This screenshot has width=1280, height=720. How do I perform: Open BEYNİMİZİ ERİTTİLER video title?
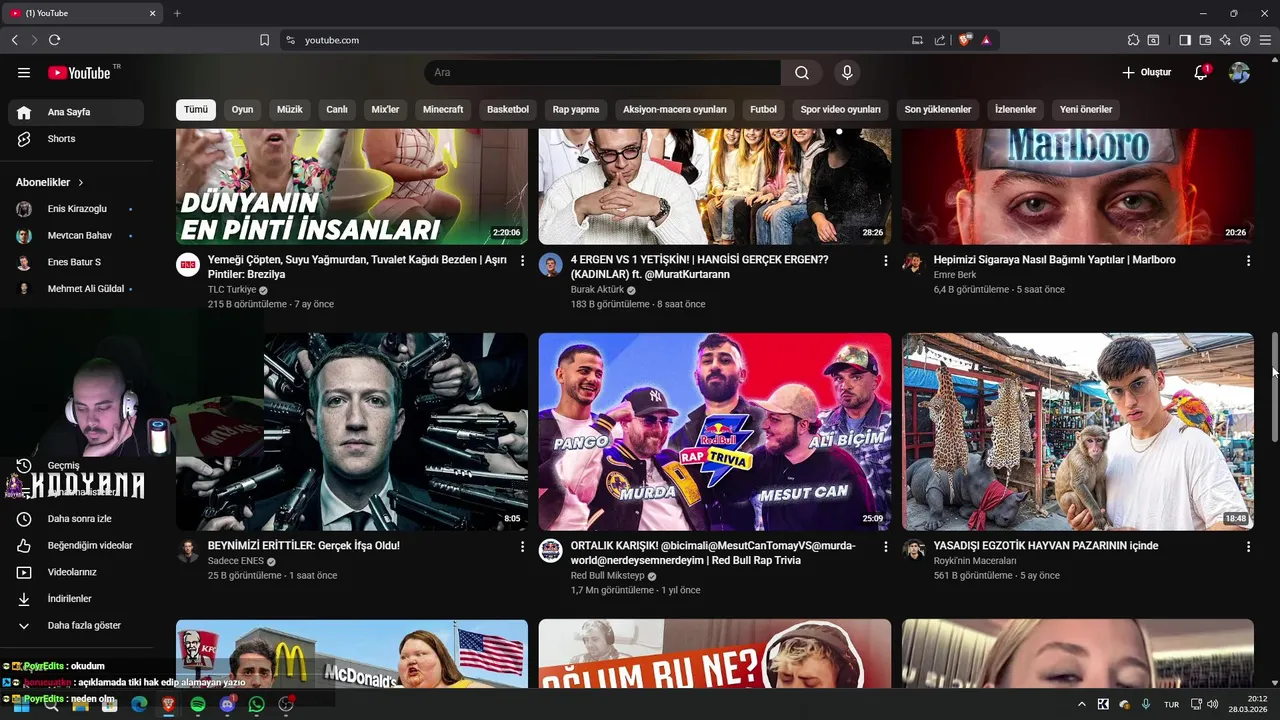(x=304, y=546)
